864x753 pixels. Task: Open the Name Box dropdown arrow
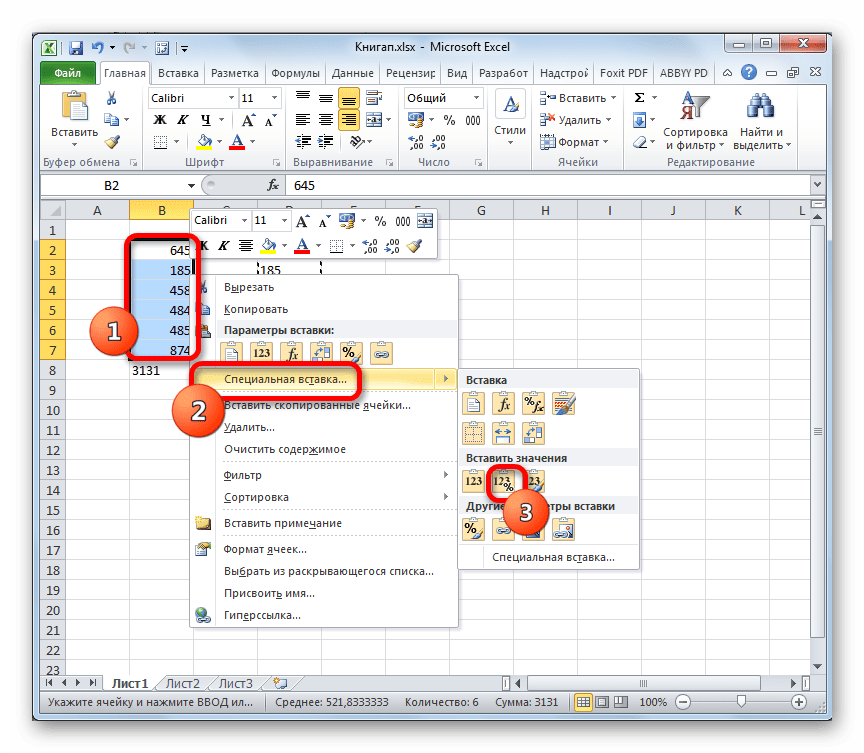(191, 186)
